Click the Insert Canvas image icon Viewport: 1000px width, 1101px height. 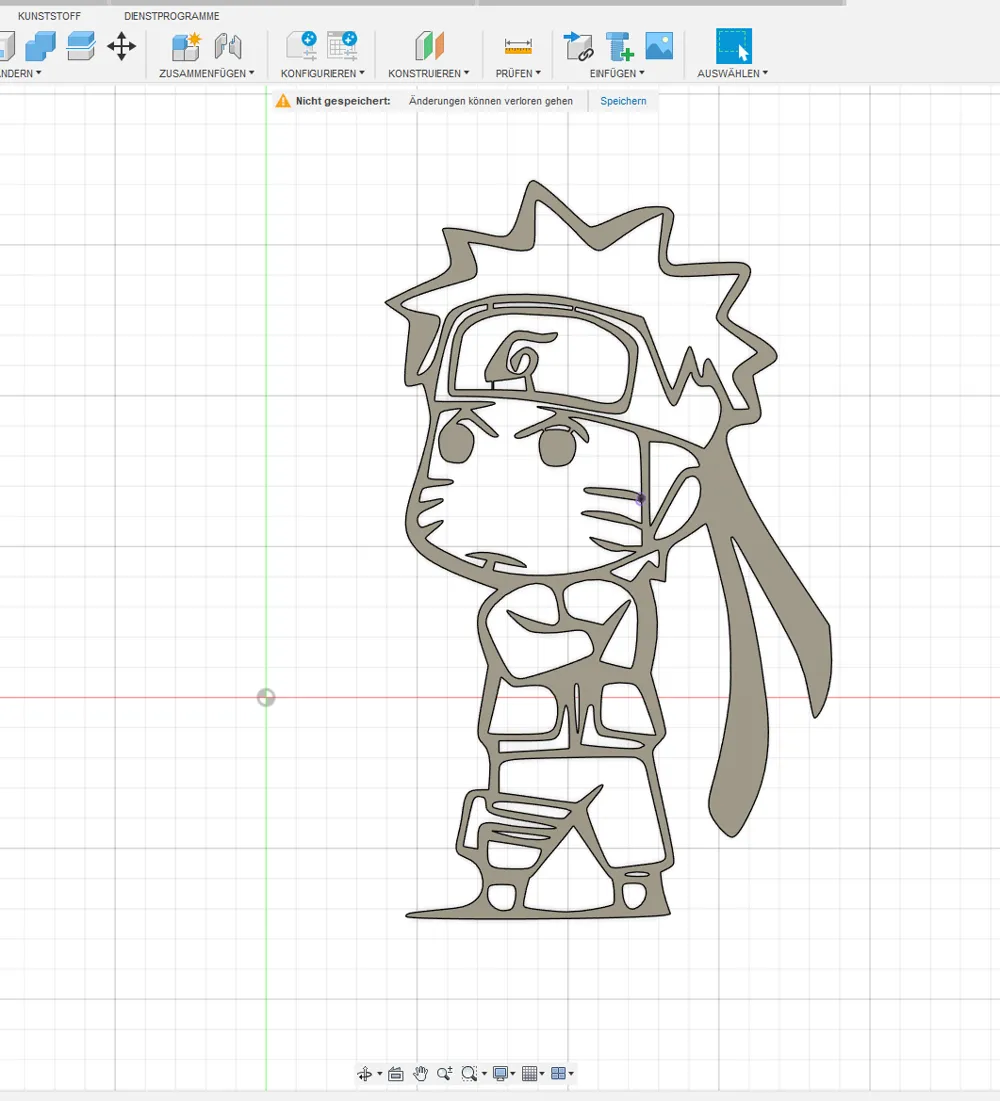pyautogui.click(x=659, y=46)
